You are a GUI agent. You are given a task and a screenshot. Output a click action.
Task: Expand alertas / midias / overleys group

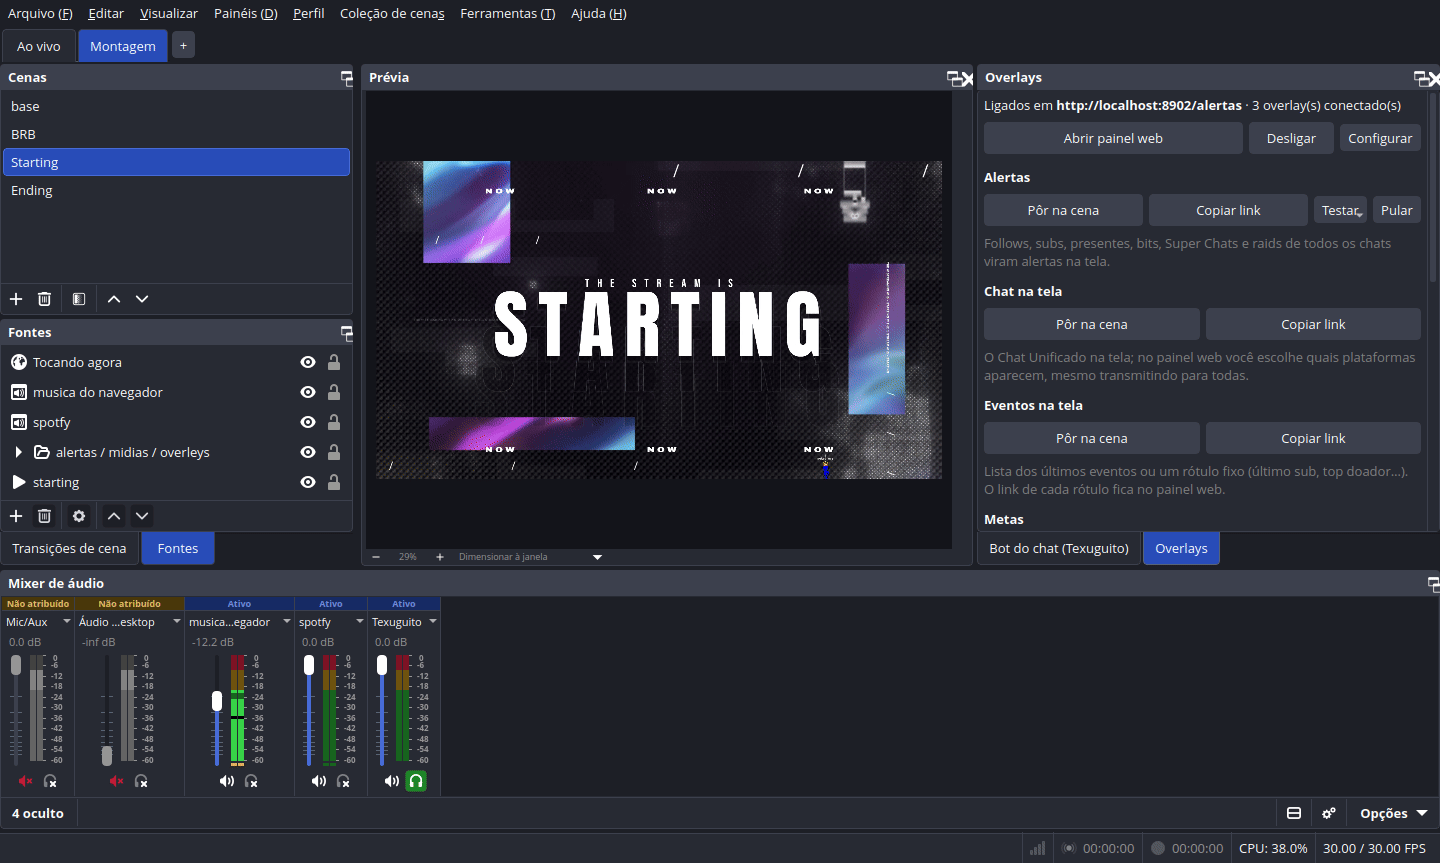(x=18, y=452)
